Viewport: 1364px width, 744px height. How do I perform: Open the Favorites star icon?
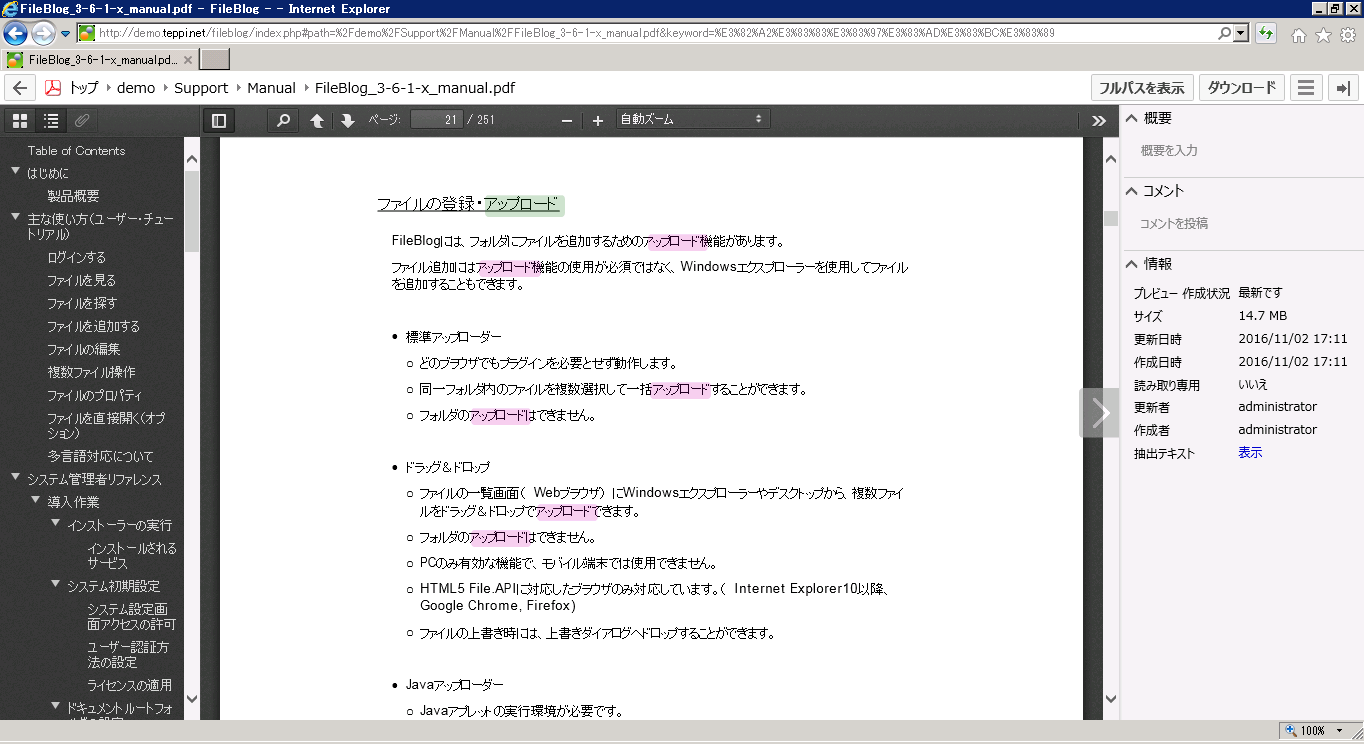click(1323, 35)
